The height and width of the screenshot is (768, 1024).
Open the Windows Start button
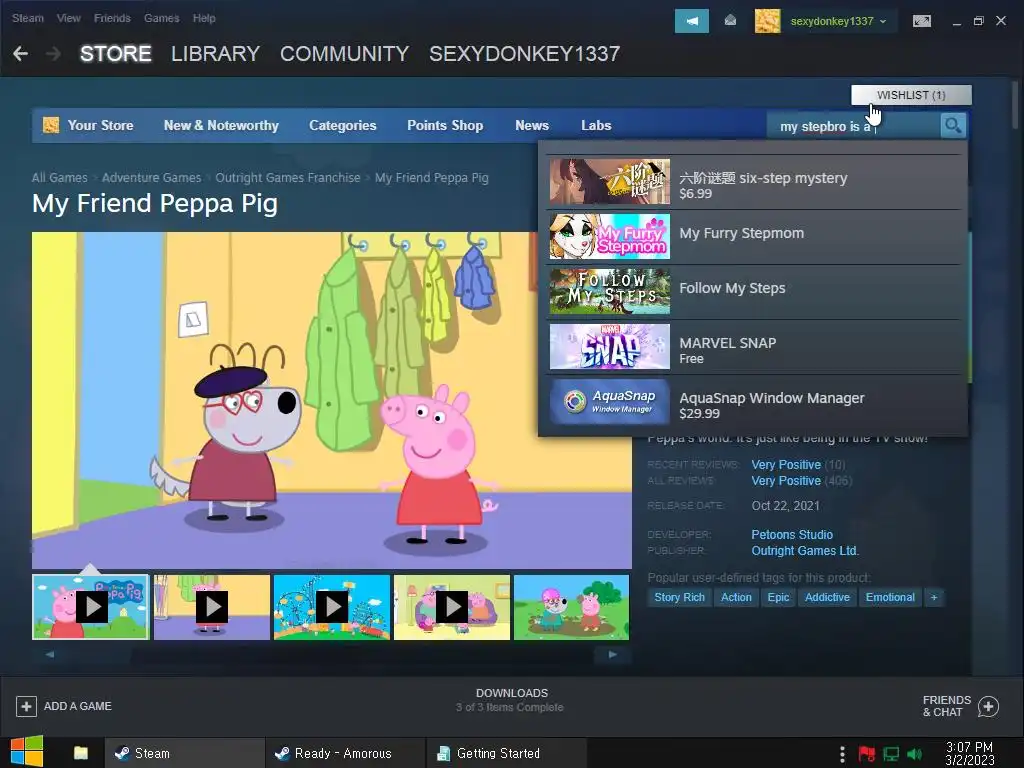[27, 752]
